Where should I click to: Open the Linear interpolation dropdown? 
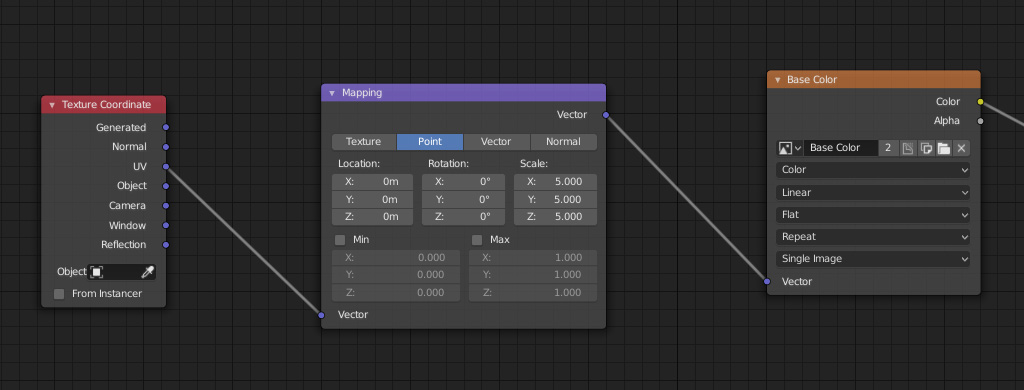tap(872, 193)
